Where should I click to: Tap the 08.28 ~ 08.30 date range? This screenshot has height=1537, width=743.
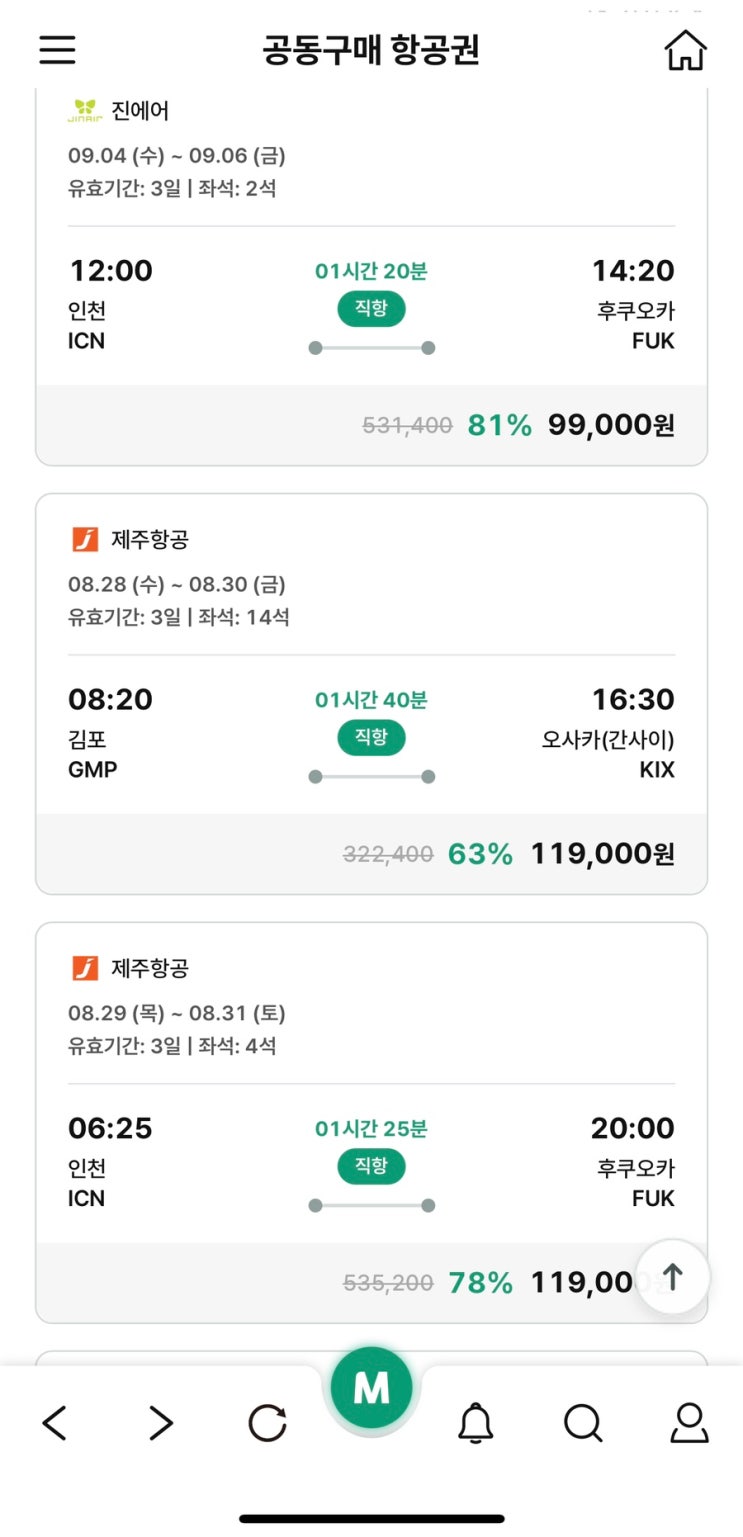(x=176, y=584)
